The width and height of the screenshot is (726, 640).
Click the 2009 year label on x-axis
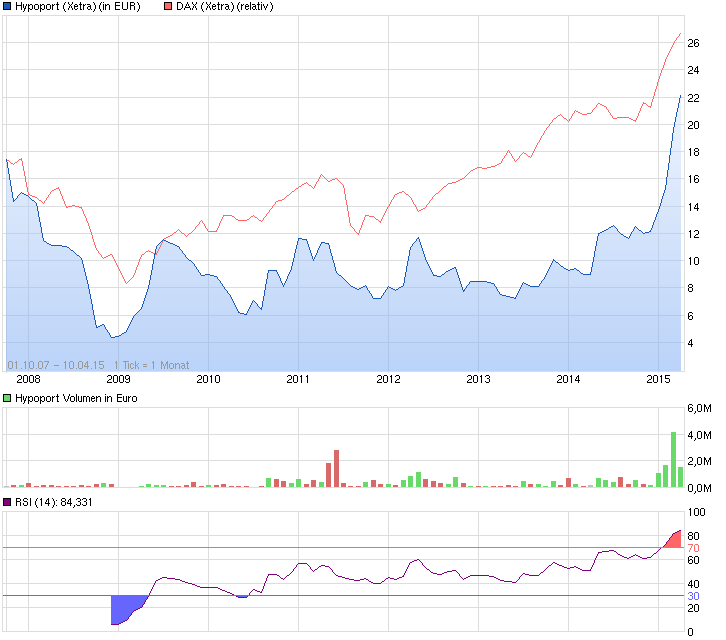[x=119, y=379]
